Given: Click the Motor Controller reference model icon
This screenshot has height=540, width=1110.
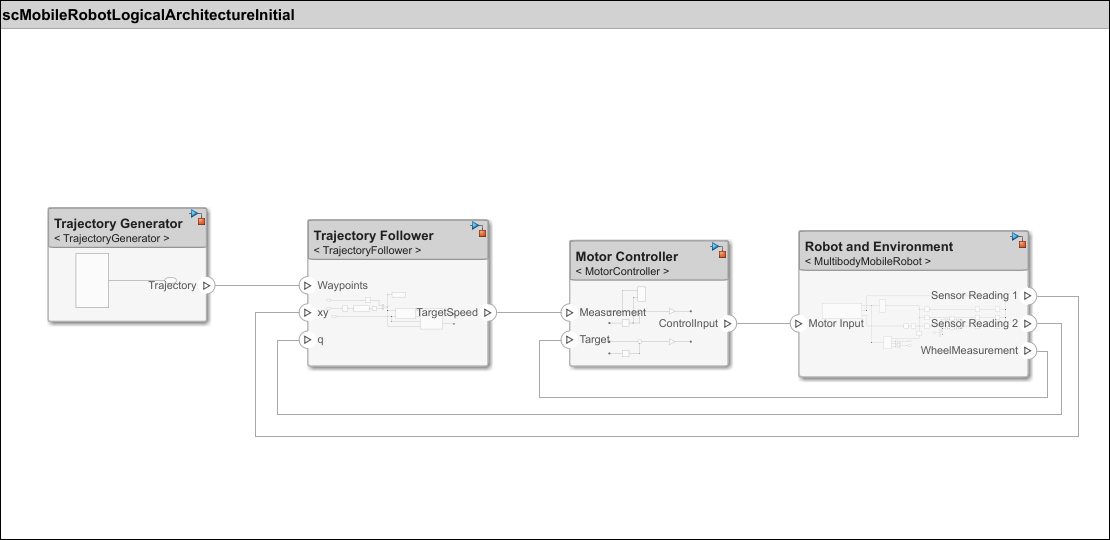Looking at the screenshot, I should (x=718, y=249).
